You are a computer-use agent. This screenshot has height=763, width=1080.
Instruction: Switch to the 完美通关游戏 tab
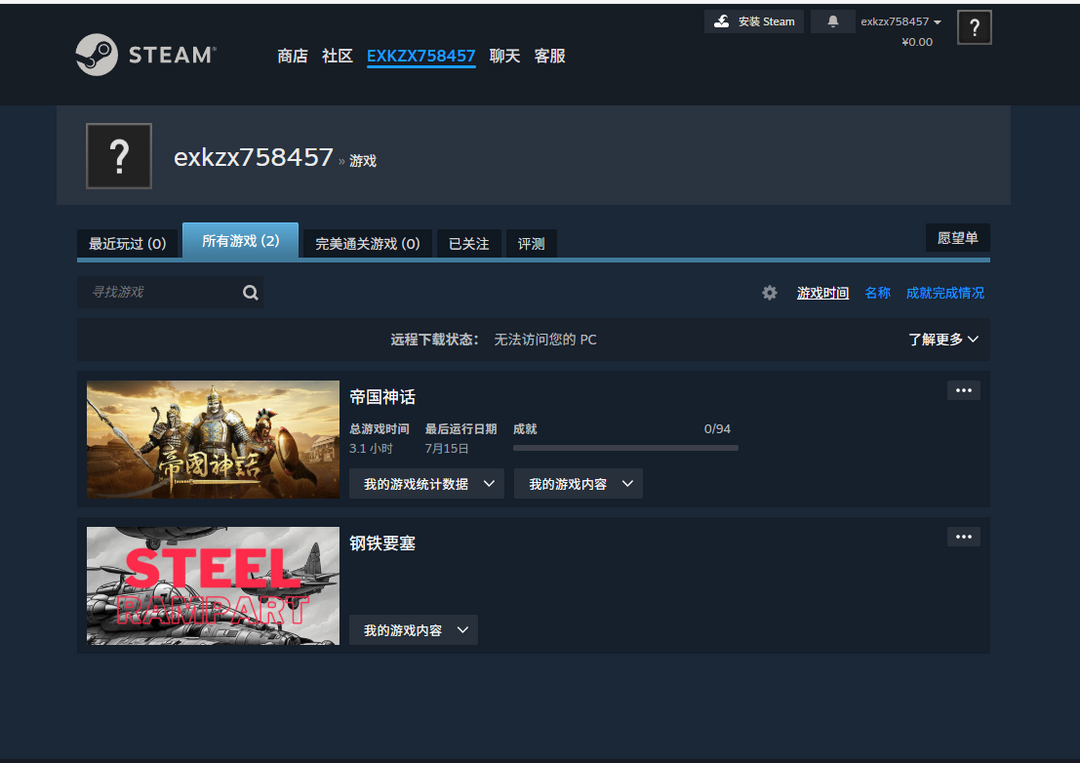367,243
